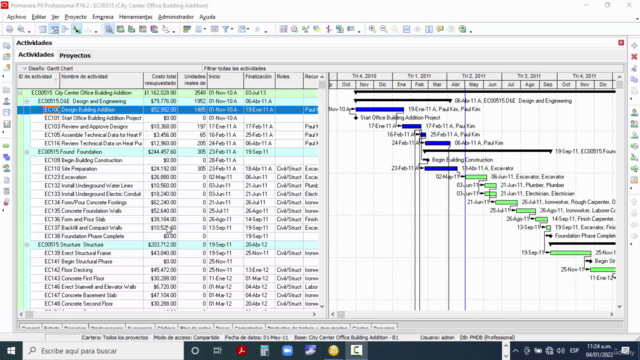
Task: Click the Inicio column header
Action: (x=225, y=80)
